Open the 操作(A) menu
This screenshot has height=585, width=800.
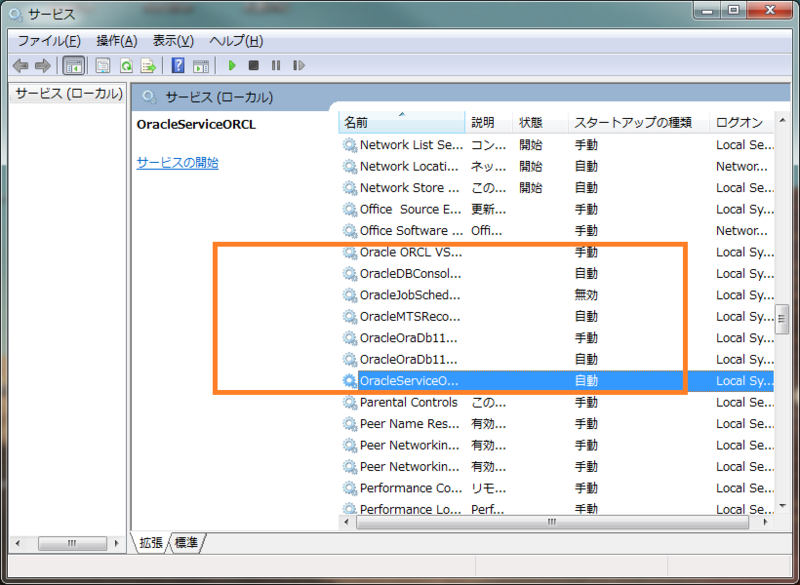point(117,41)
